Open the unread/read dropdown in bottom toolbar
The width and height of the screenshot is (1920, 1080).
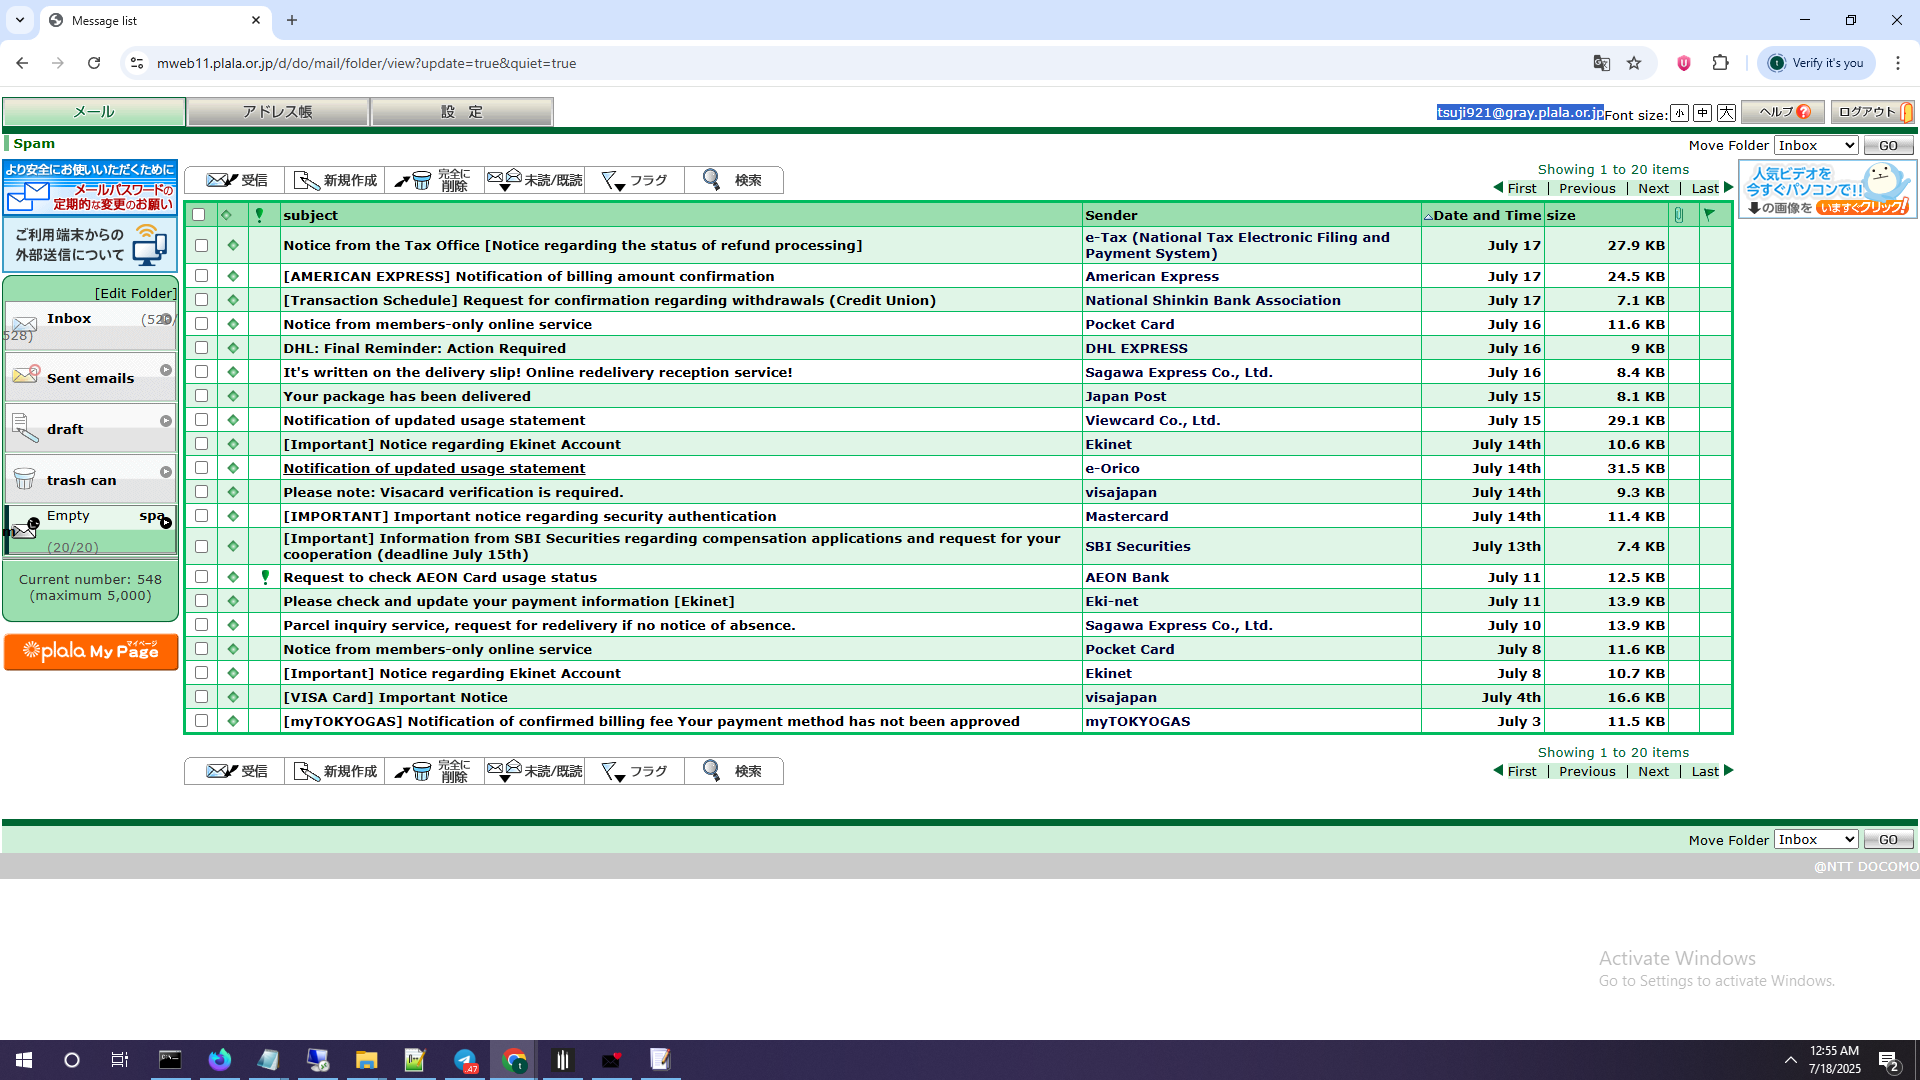pos(535,771)
